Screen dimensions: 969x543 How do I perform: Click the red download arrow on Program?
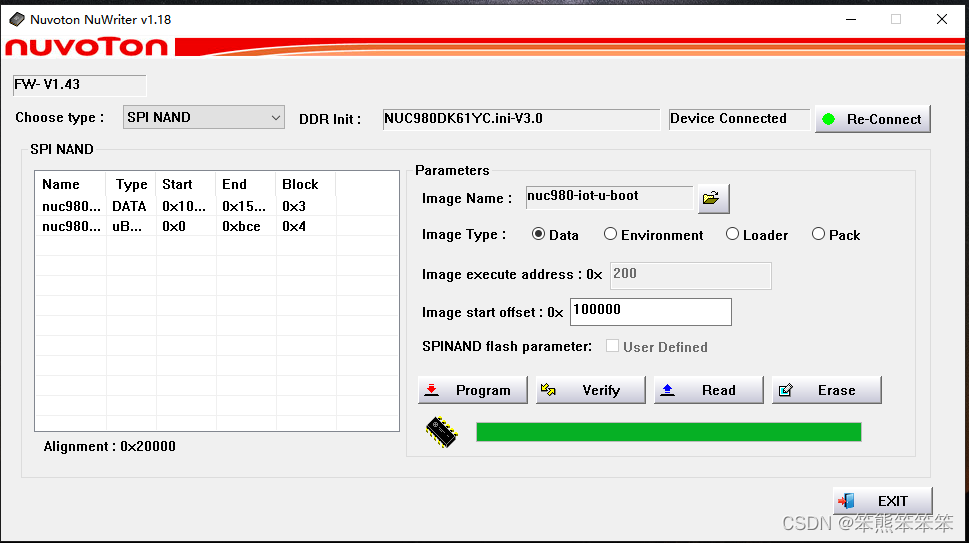pyautogui.click(x=432, y=390)
